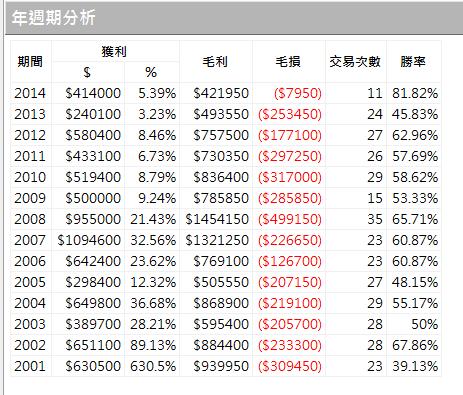Click the $1454150 gross profit cell

[217, 219]
